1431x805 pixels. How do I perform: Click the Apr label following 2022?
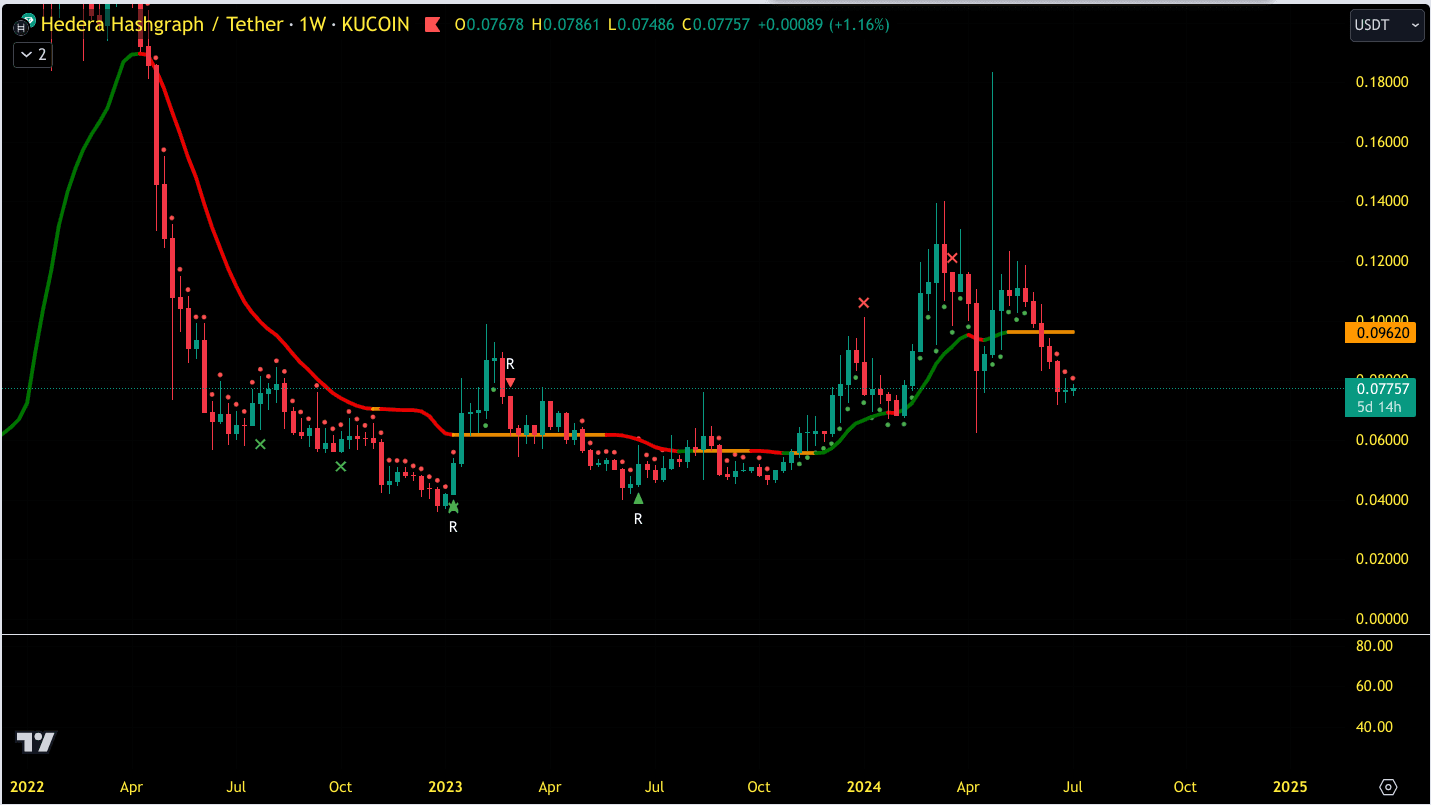pyautogui.click(x=131, y=787)
